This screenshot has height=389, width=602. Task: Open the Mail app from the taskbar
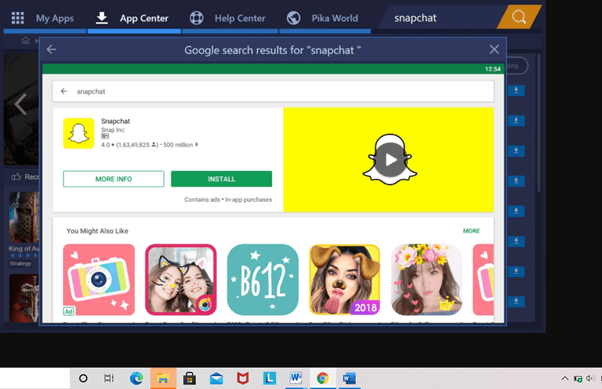(x=217, y=378)
